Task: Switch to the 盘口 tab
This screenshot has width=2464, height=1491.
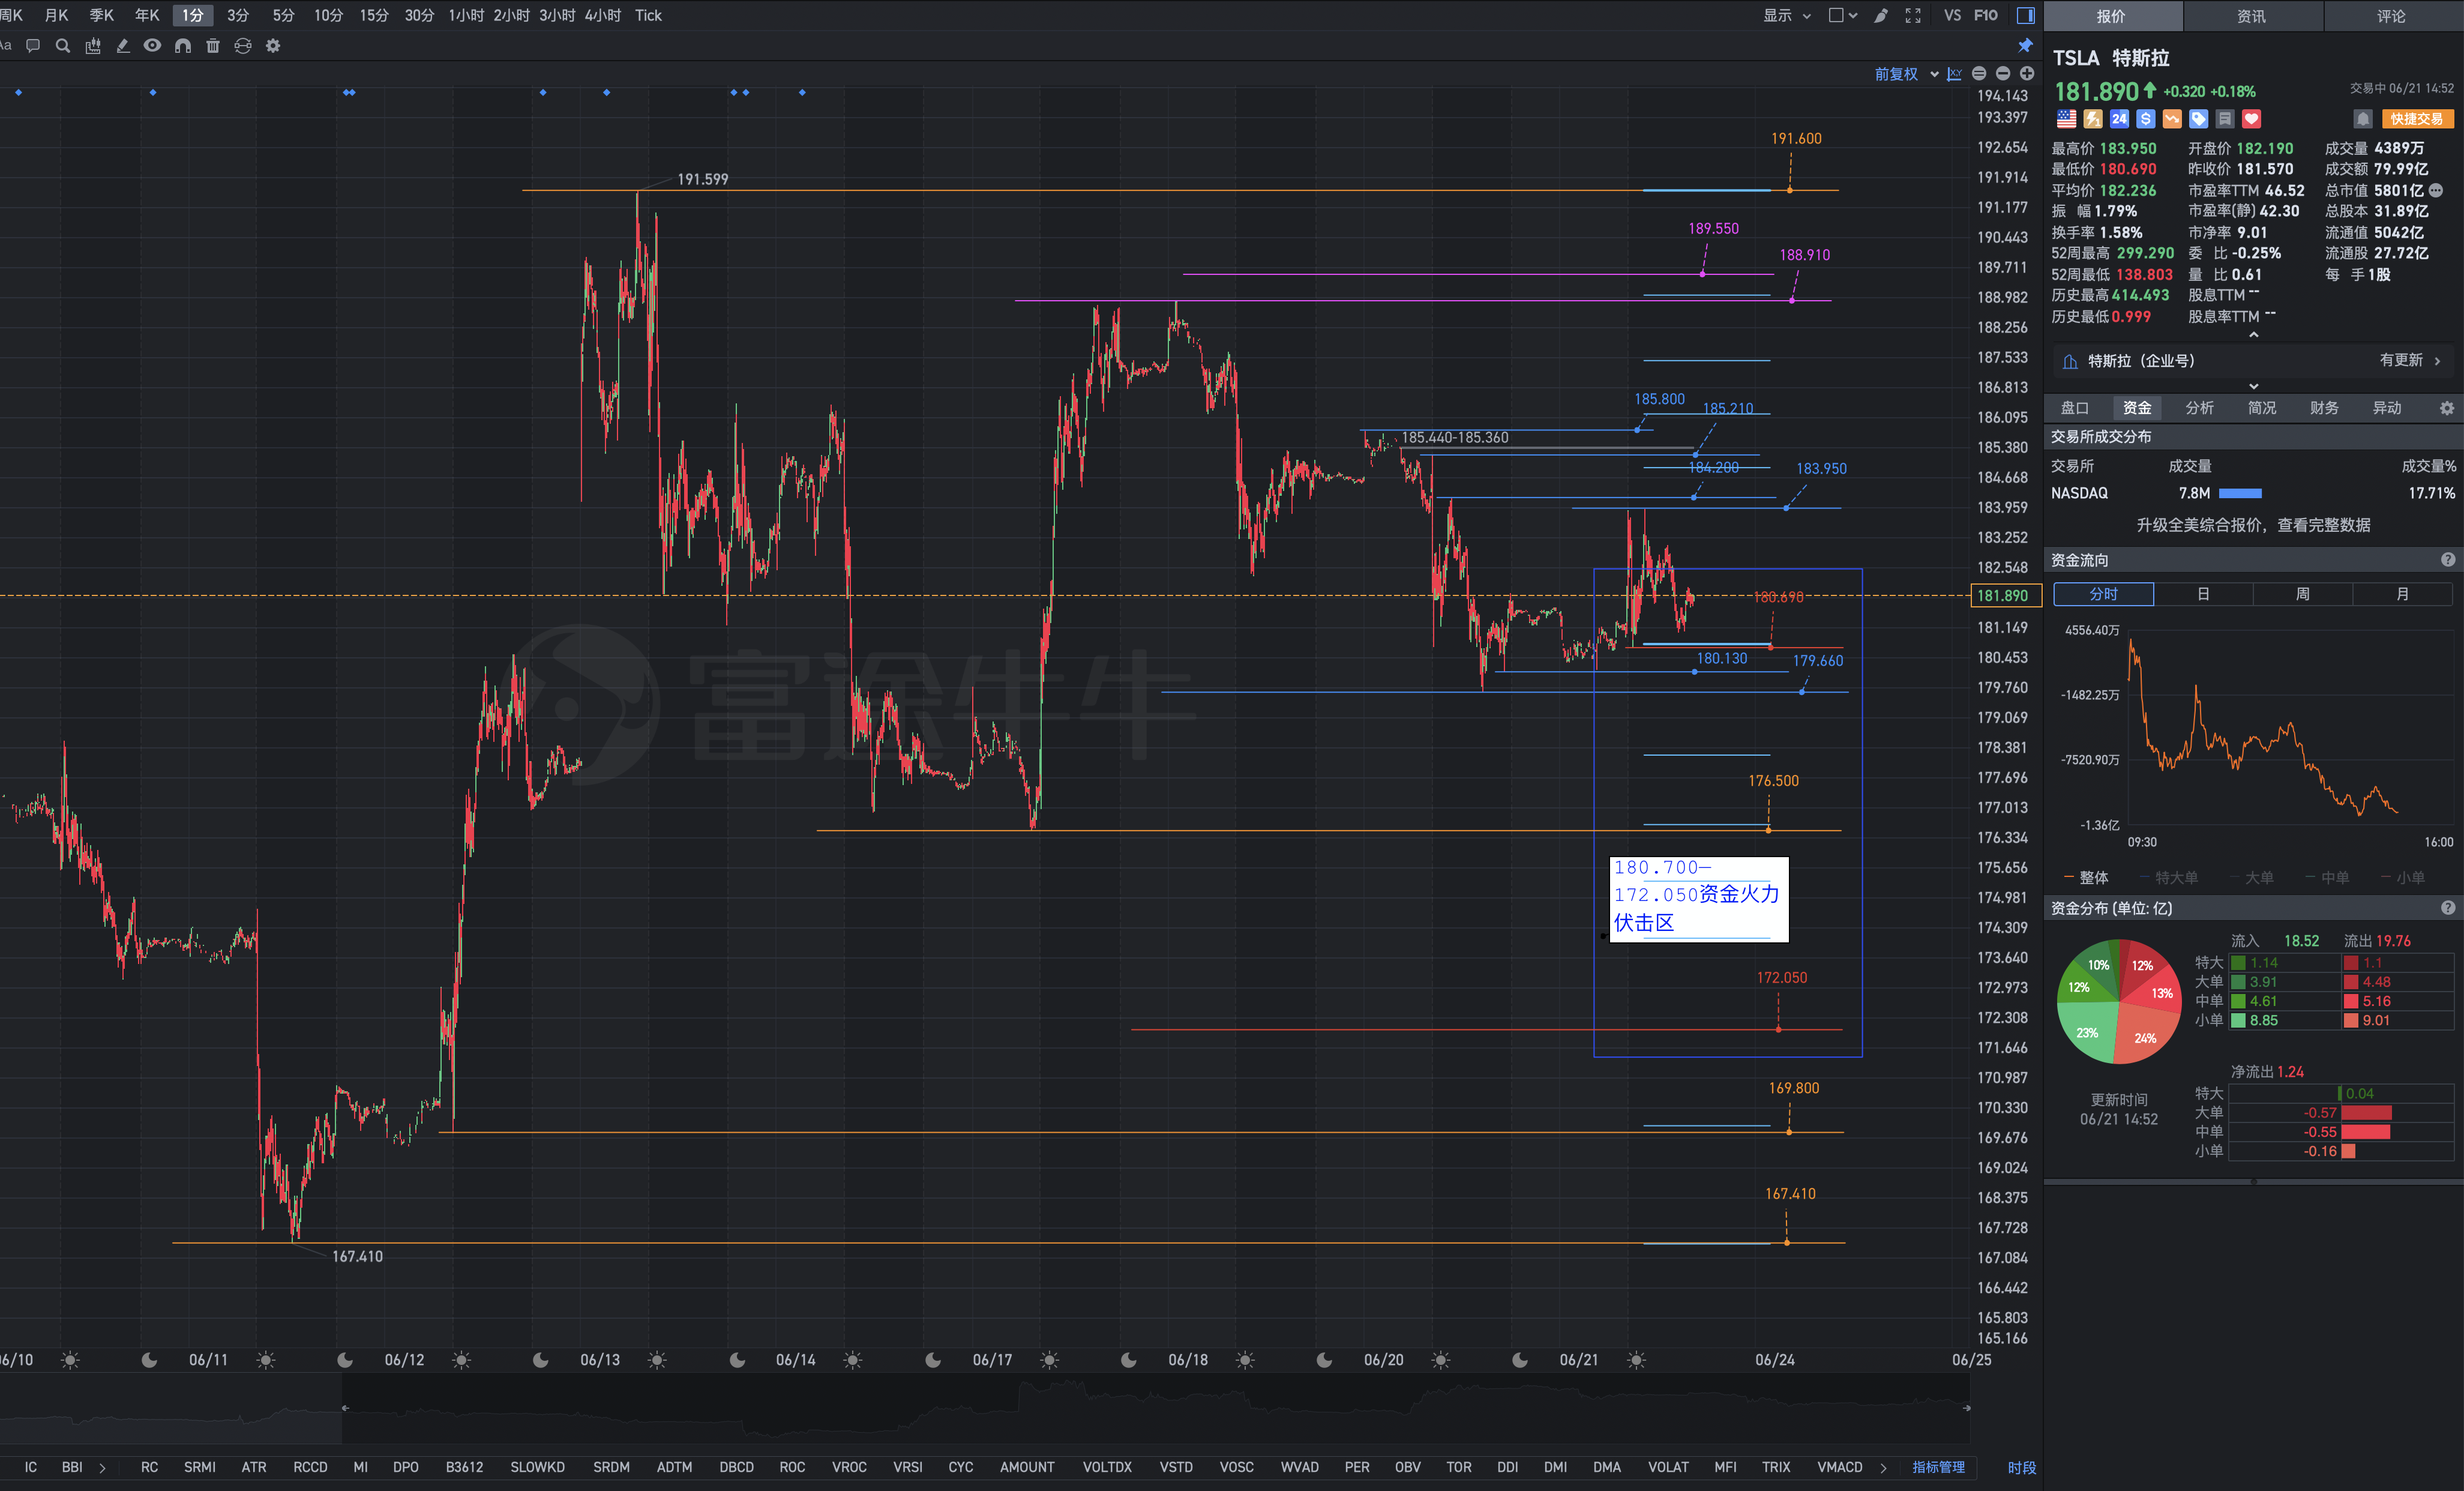Action: [x=2075, y=408]
